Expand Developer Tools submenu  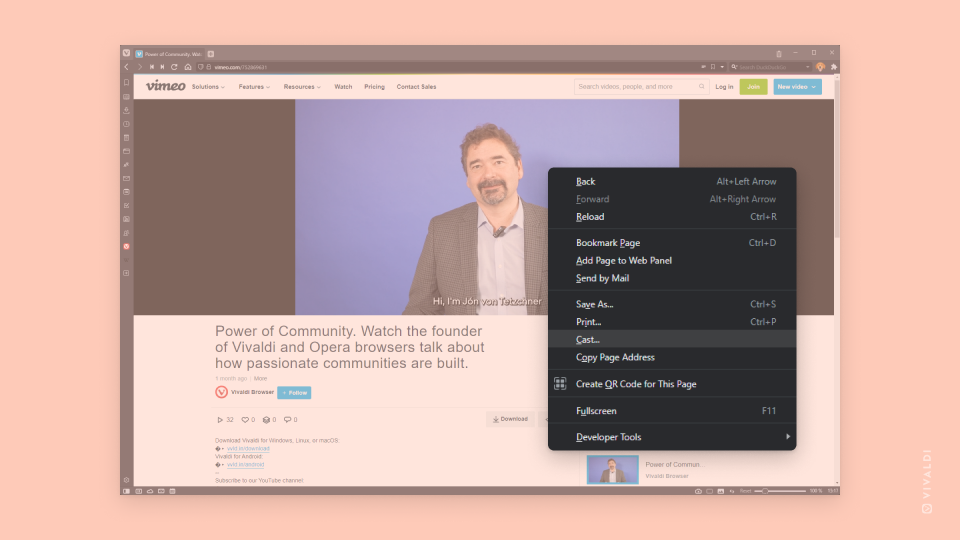coord(672,437)
